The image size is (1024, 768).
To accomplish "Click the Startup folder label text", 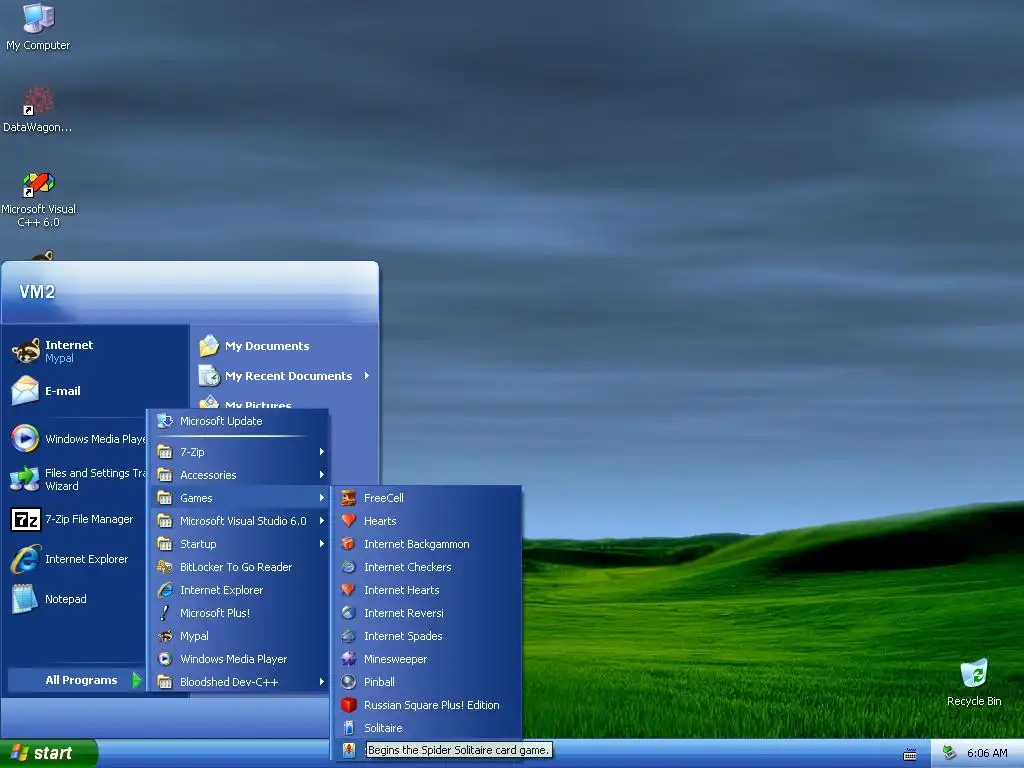I will pyautogui.click(x=198, y=544).
